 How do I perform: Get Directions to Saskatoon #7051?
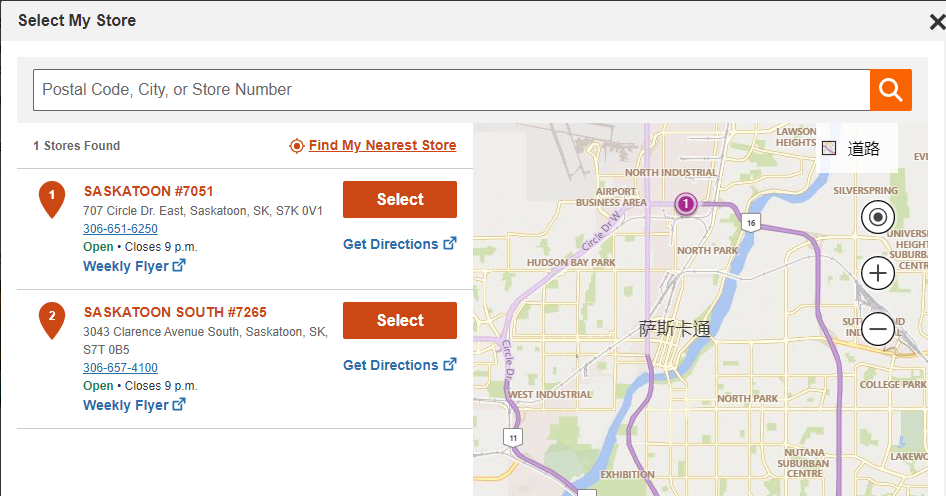(x=399, y=244)
